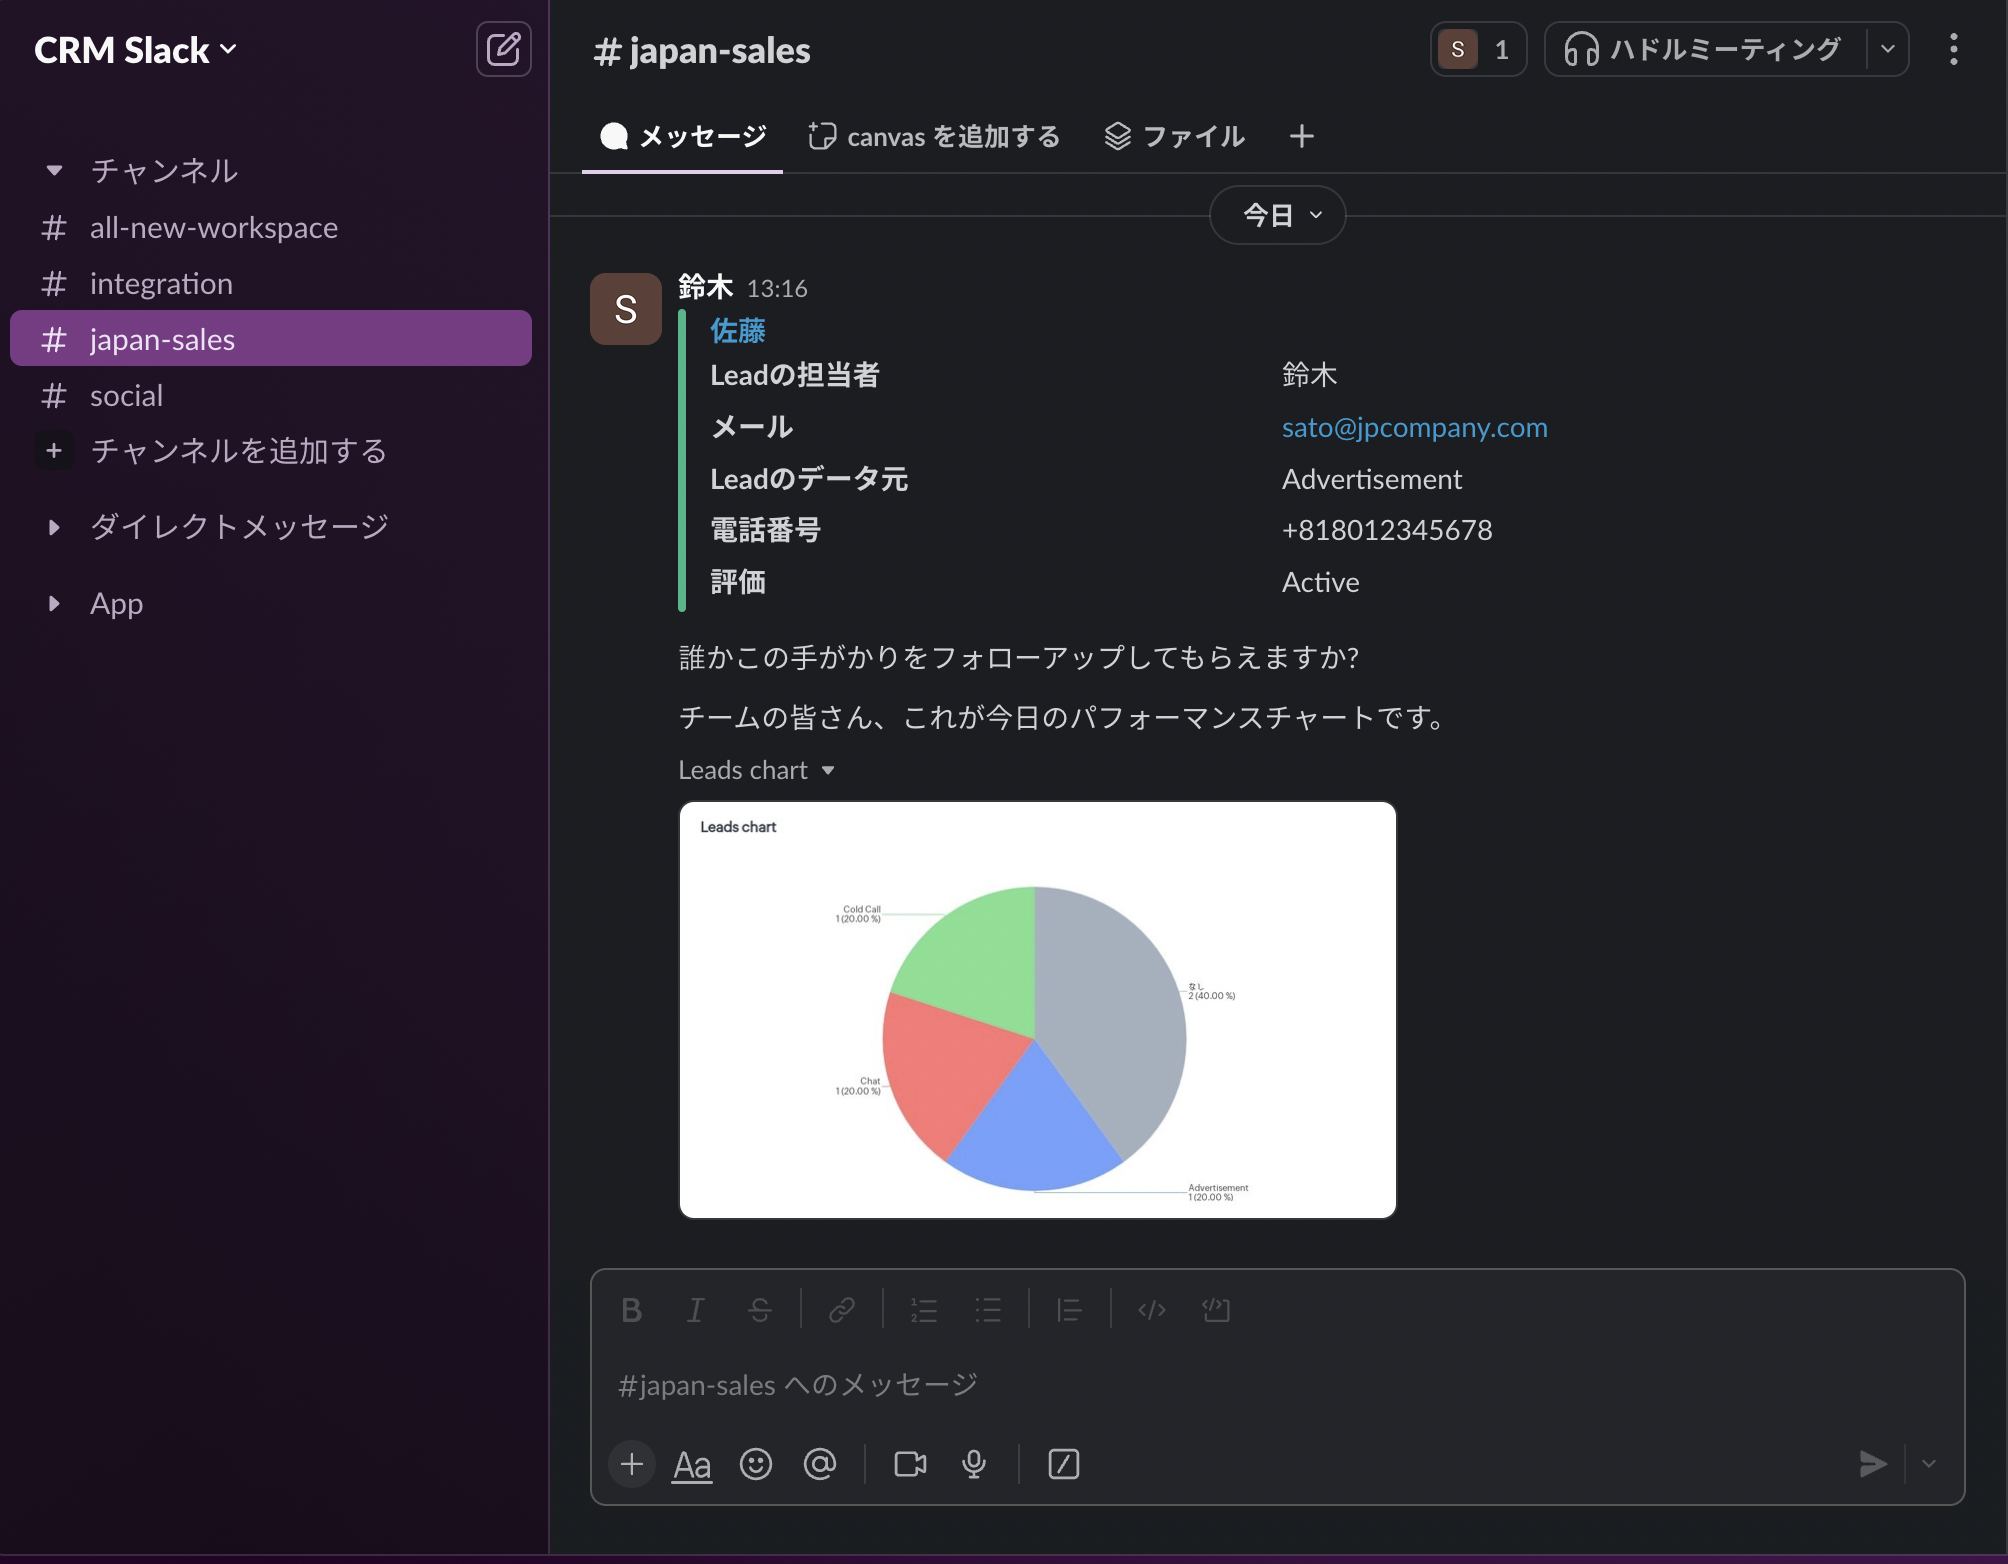The height and width of the screenshot is (1564, 2008).
Task: Open the canvas を追加する tab
Action: [934, 136]
